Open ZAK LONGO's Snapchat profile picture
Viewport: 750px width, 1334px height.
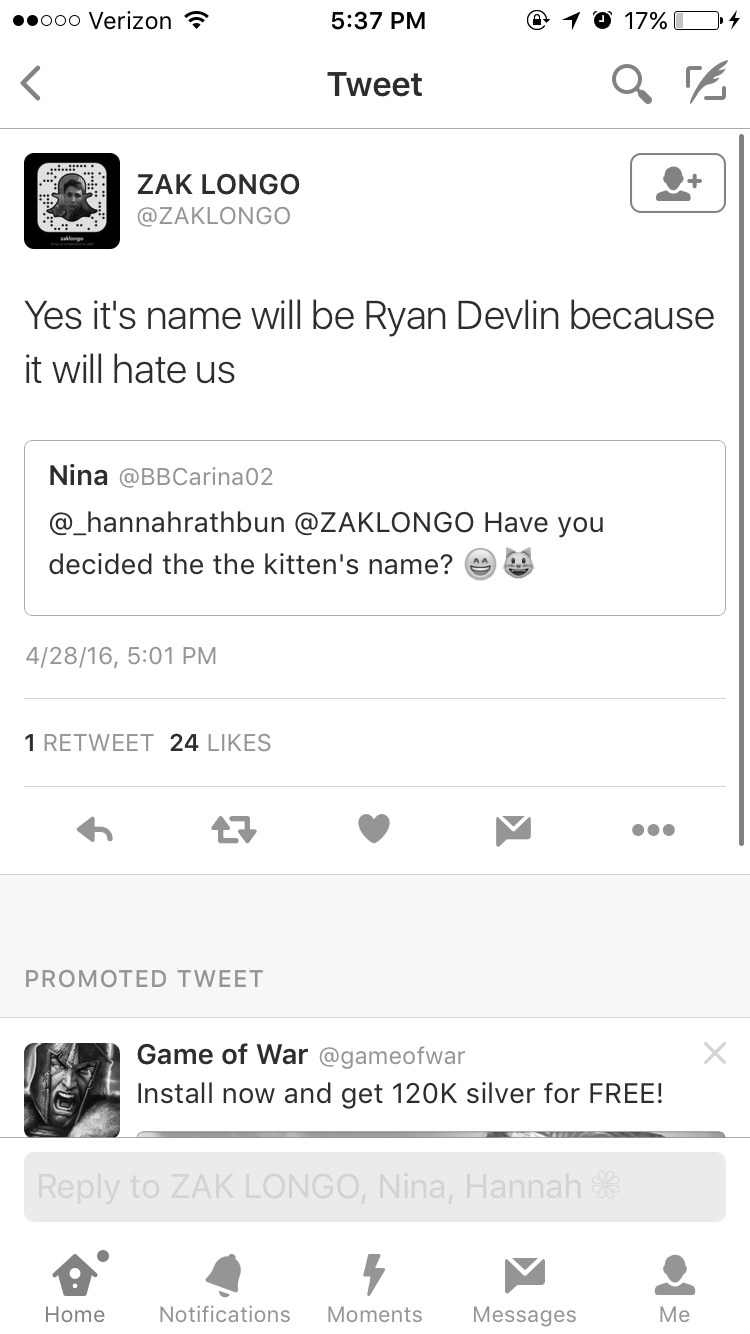coord(72,201)
